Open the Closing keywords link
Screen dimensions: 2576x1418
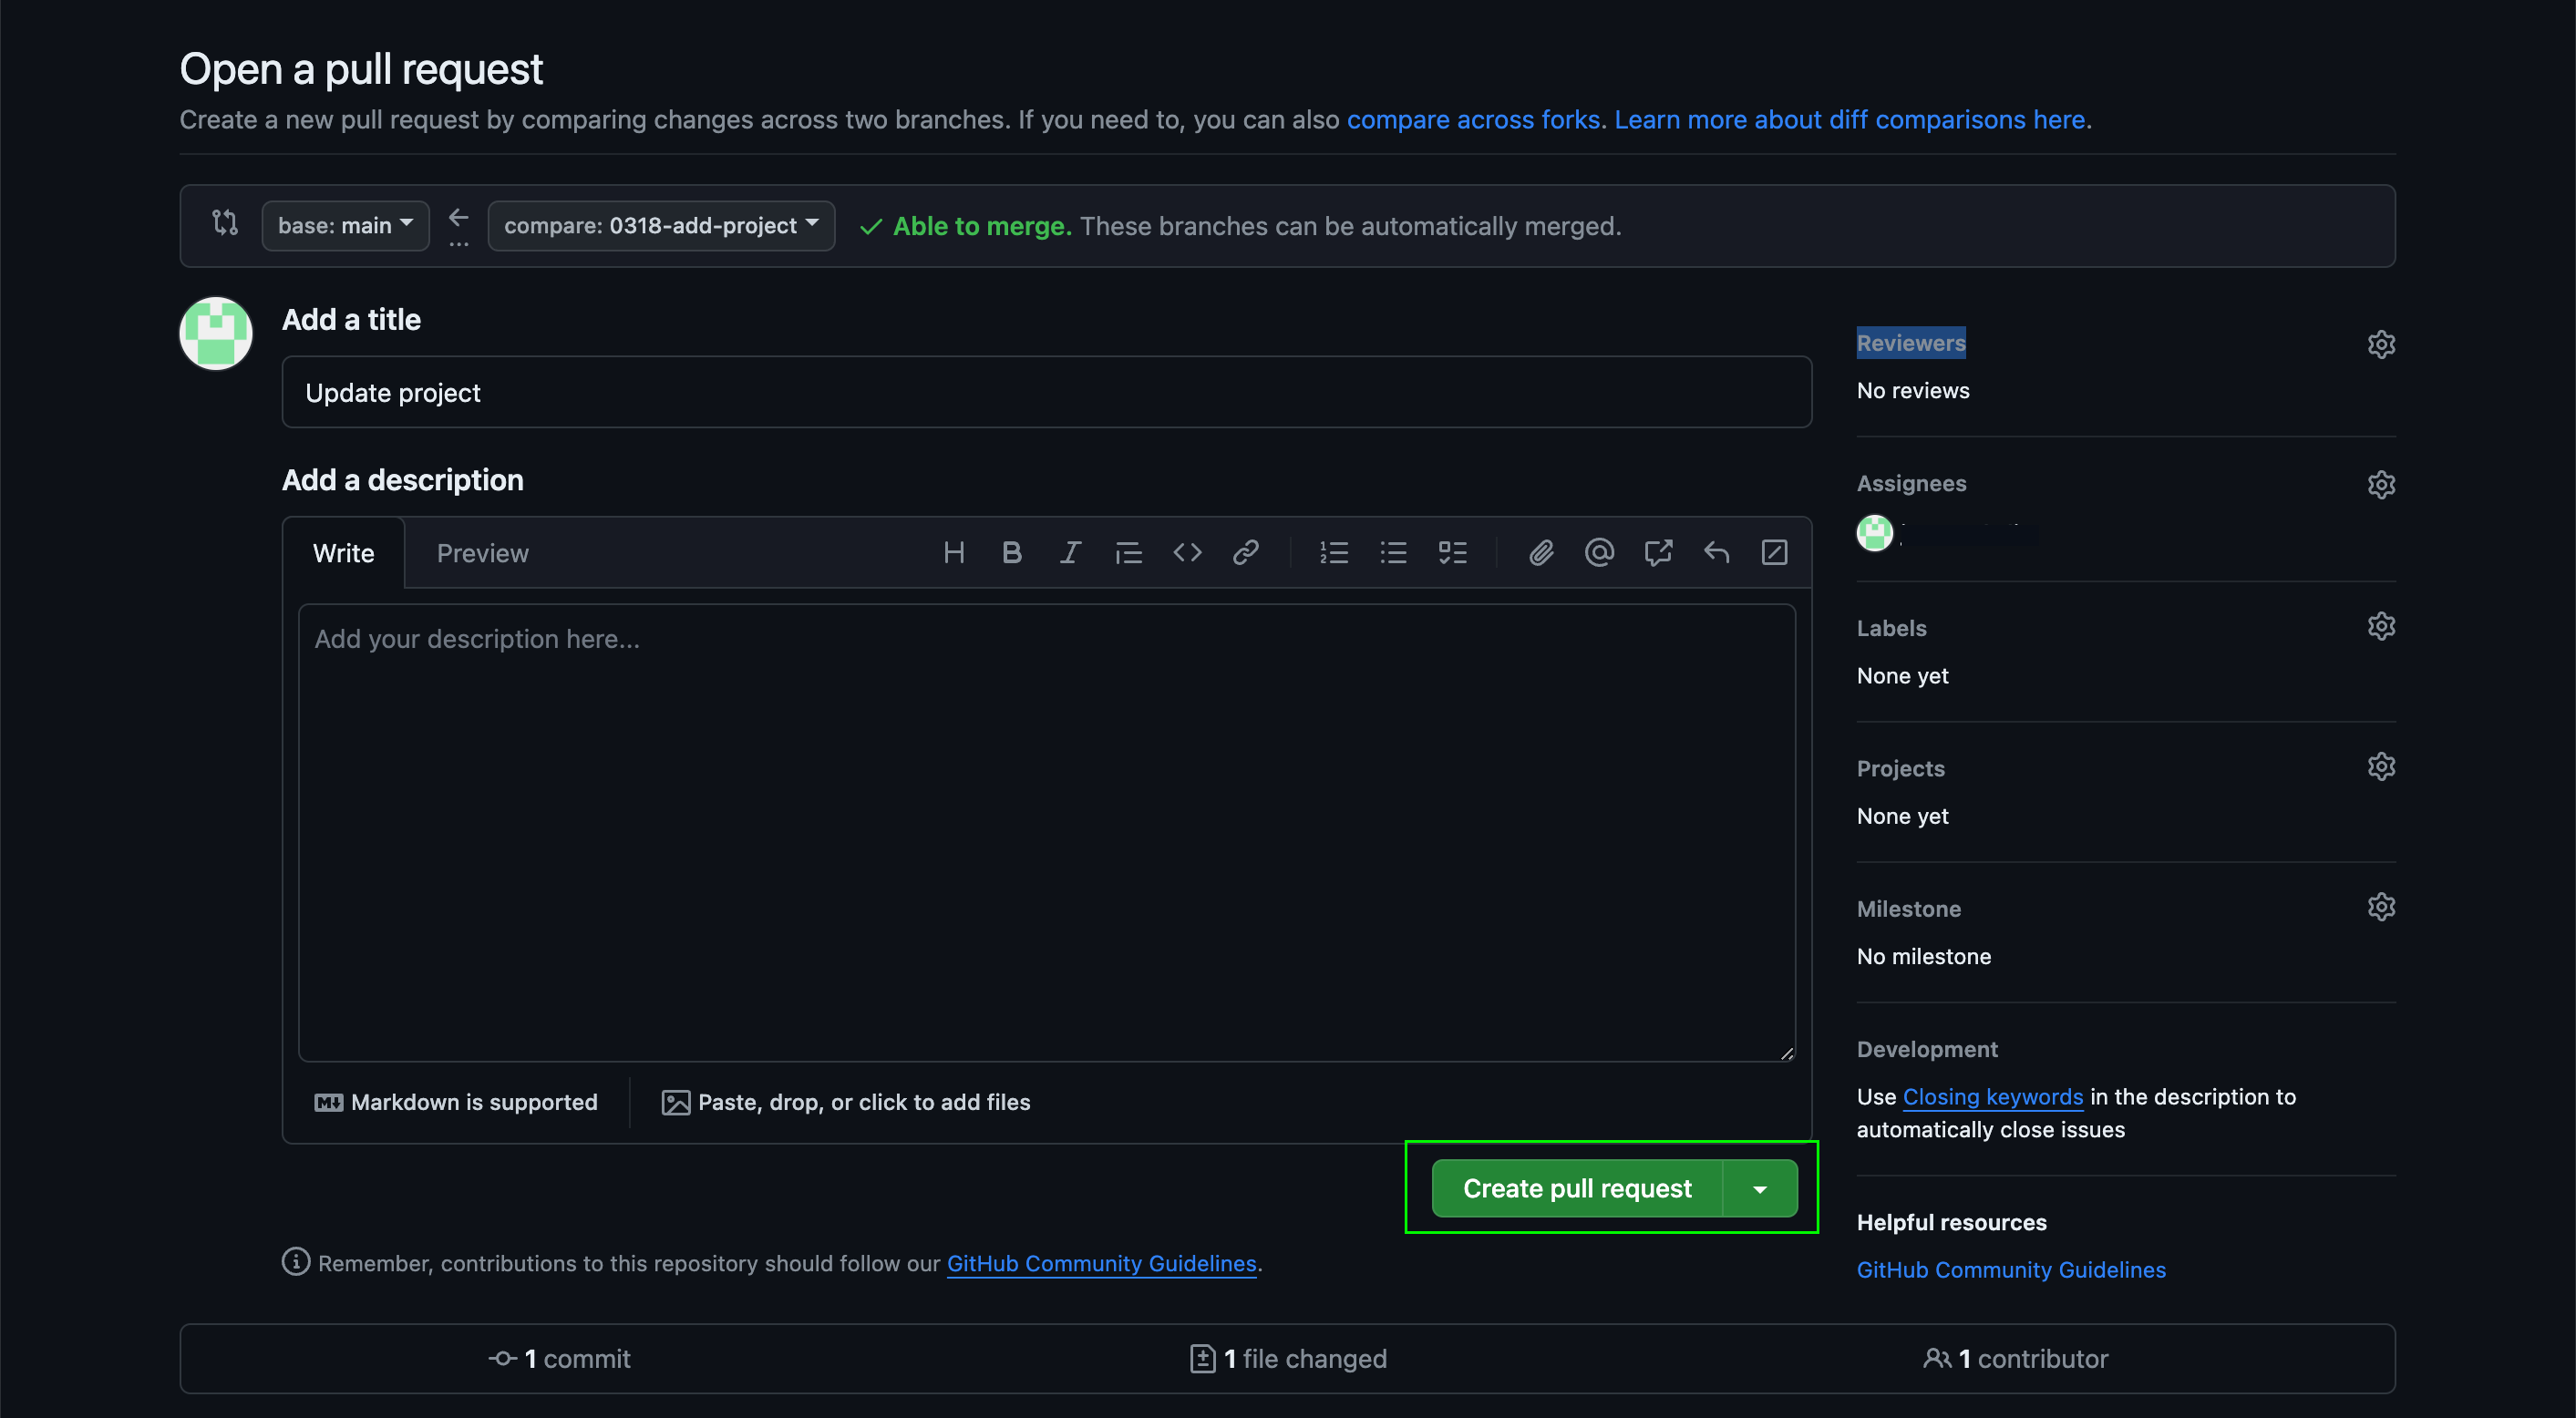tap(1992, 1097)
